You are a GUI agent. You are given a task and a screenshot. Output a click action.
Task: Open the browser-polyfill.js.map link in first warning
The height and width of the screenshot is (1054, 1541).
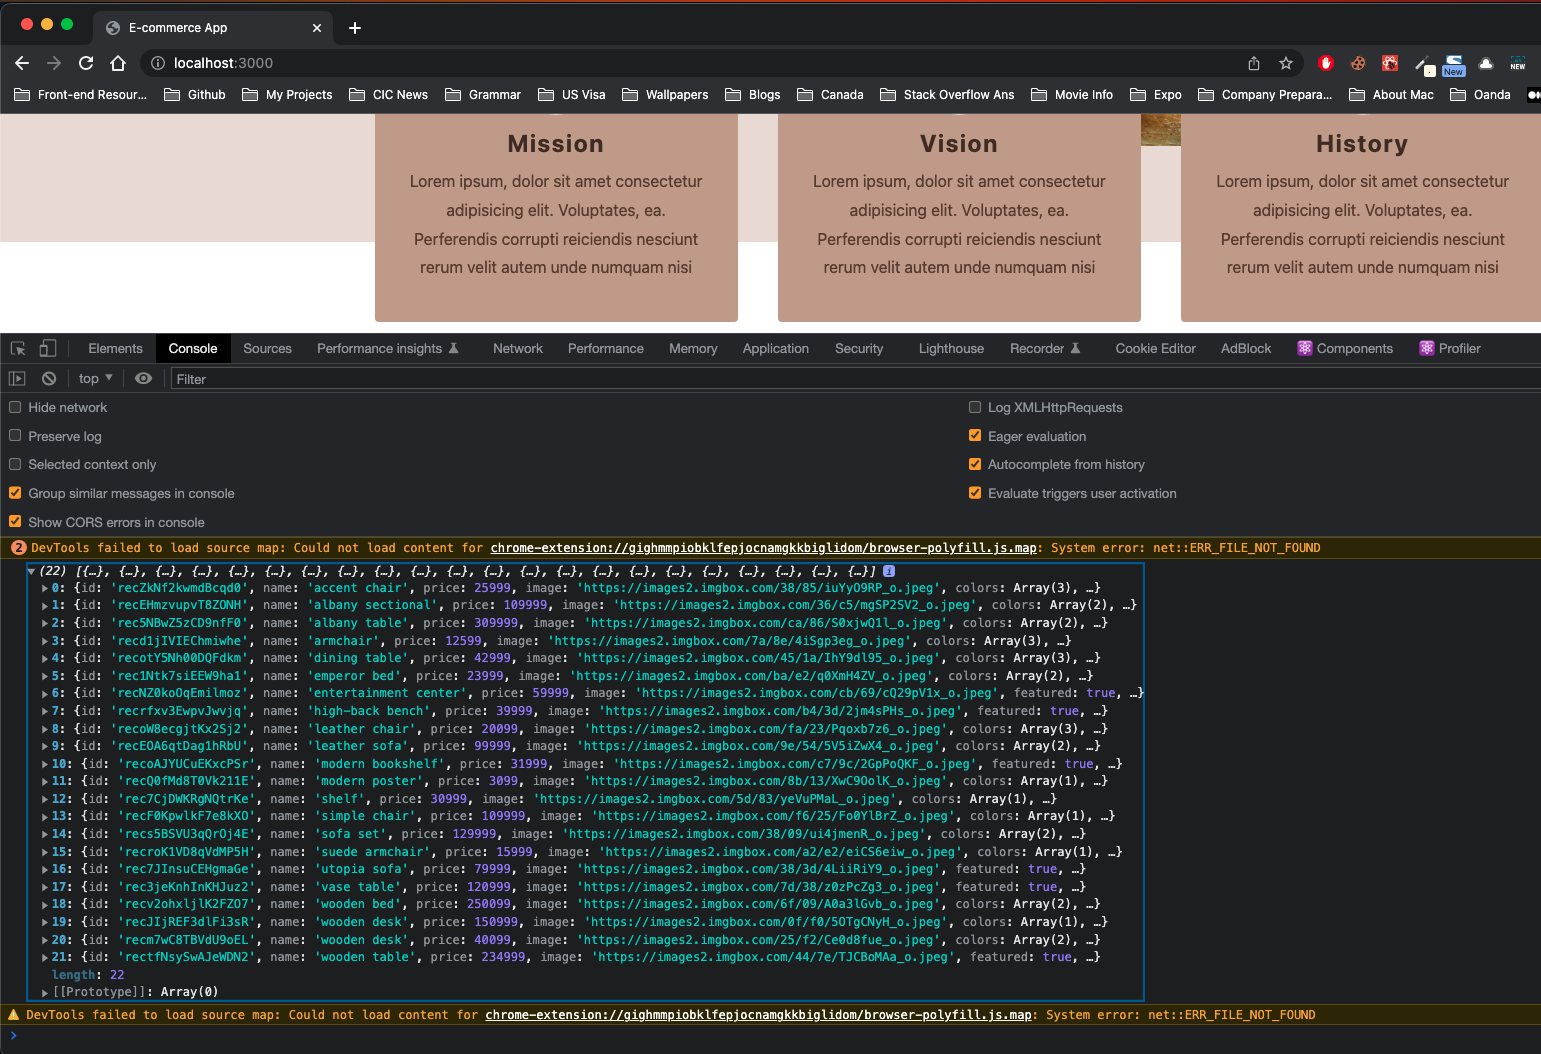pyautogui.click(x=763, y=548)
